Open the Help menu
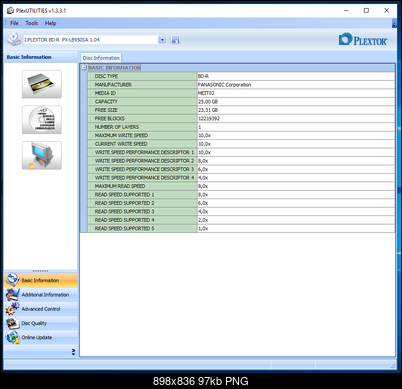Screen dimensions: 402x389 [50, 23]
